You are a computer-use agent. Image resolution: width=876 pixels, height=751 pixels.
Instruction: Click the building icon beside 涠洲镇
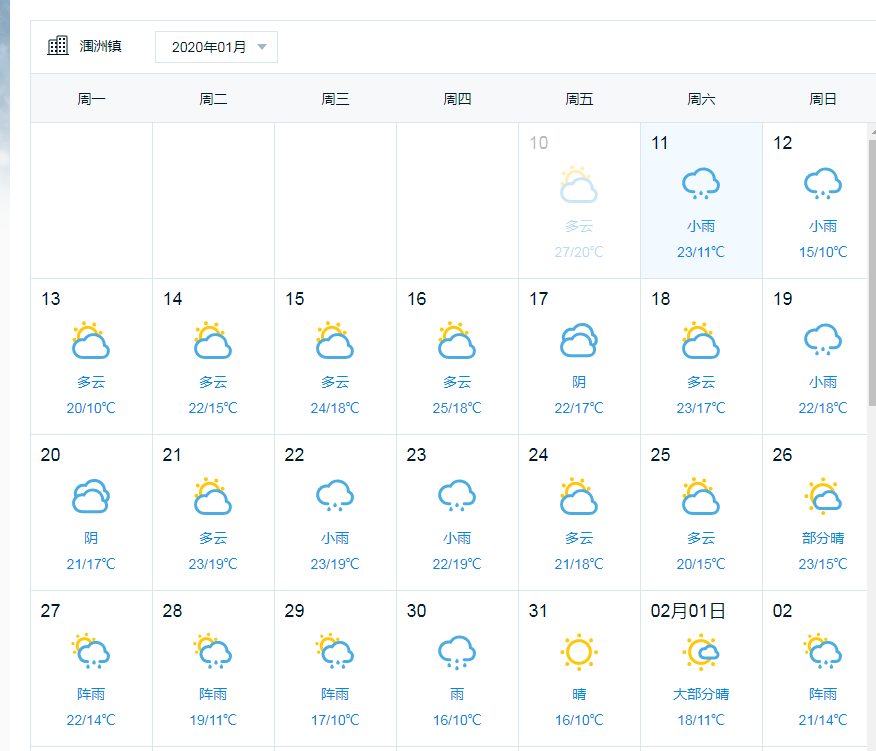point(58,46)
